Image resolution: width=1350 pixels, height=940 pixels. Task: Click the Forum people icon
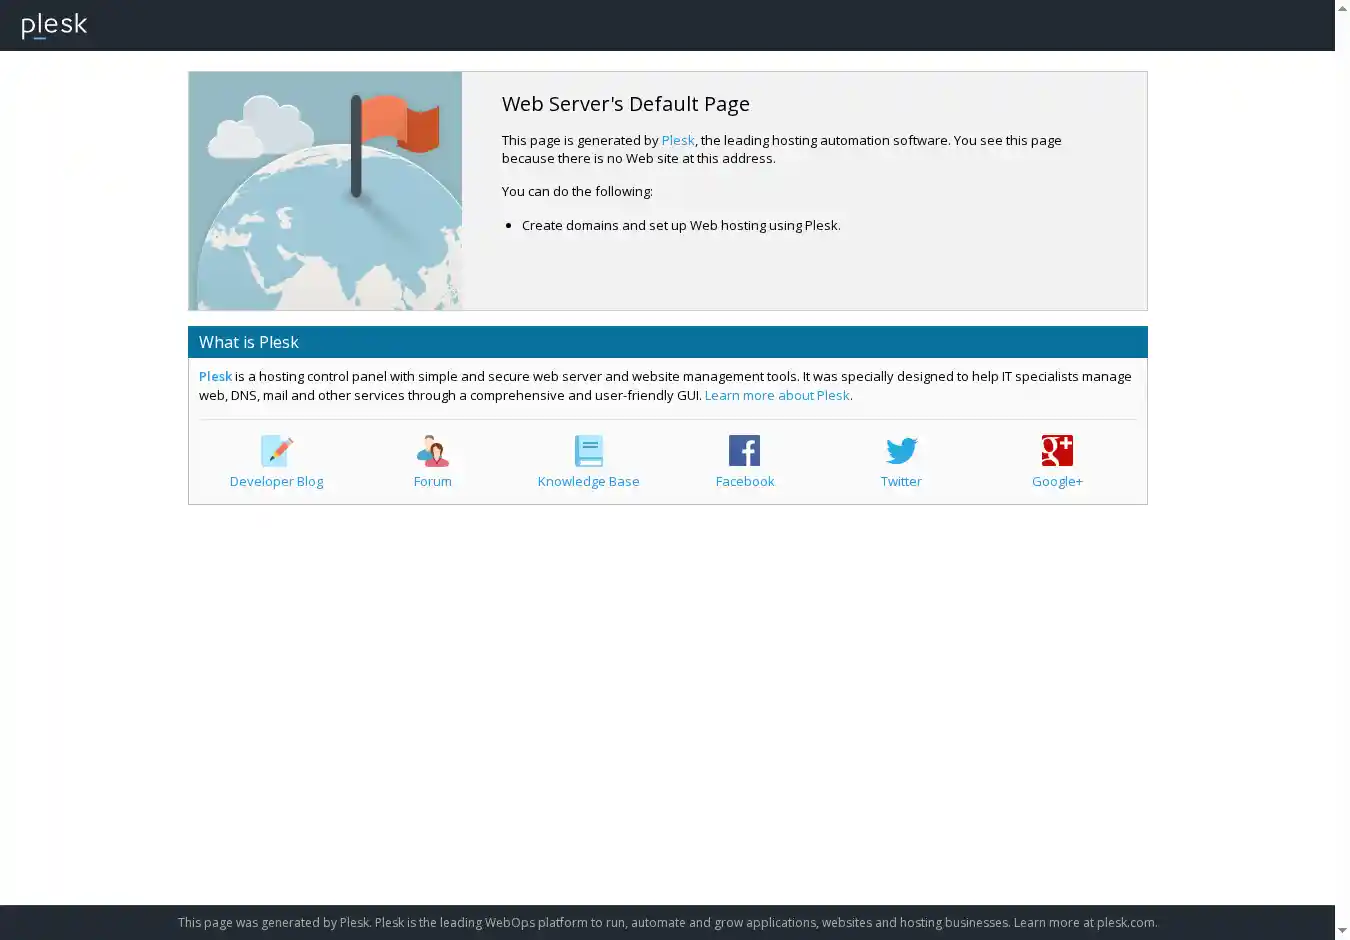432,451
